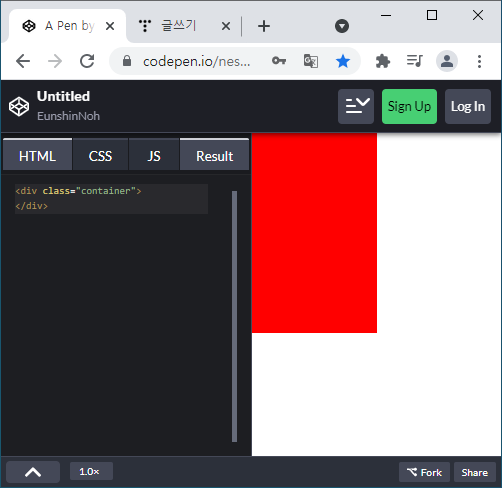The image size is (502, 488).
Task: Click the closing div tag line
Action: tap(32, 206)
